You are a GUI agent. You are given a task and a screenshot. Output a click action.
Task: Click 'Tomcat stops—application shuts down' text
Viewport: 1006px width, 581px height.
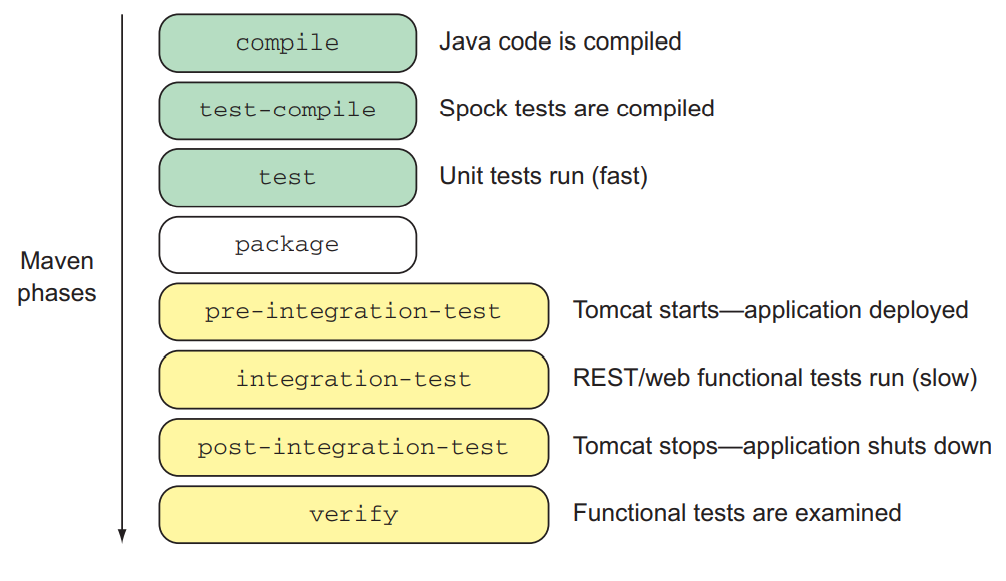tap(782, 446)
